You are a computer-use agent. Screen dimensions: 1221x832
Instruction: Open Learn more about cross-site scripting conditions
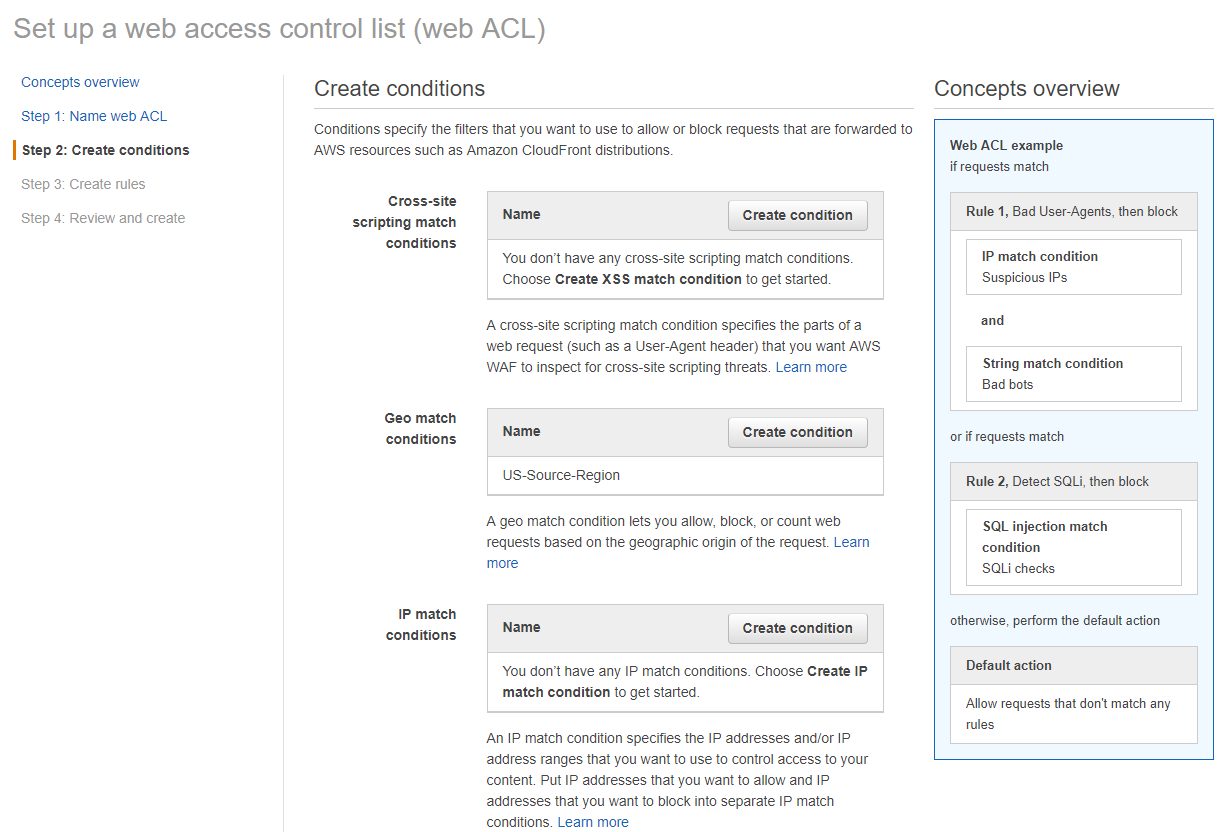pyautogui.click(x=811, y=367)
